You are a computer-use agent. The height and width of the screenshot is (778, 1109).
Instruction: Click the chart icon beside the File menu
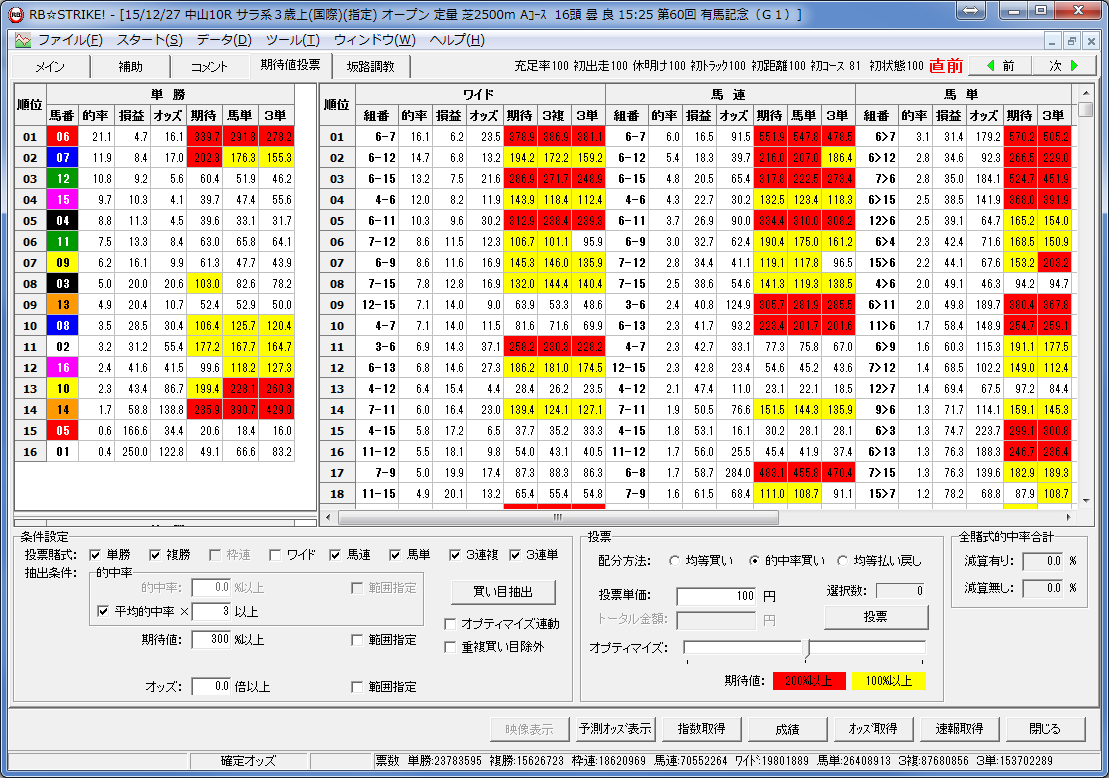click(23, 40)
